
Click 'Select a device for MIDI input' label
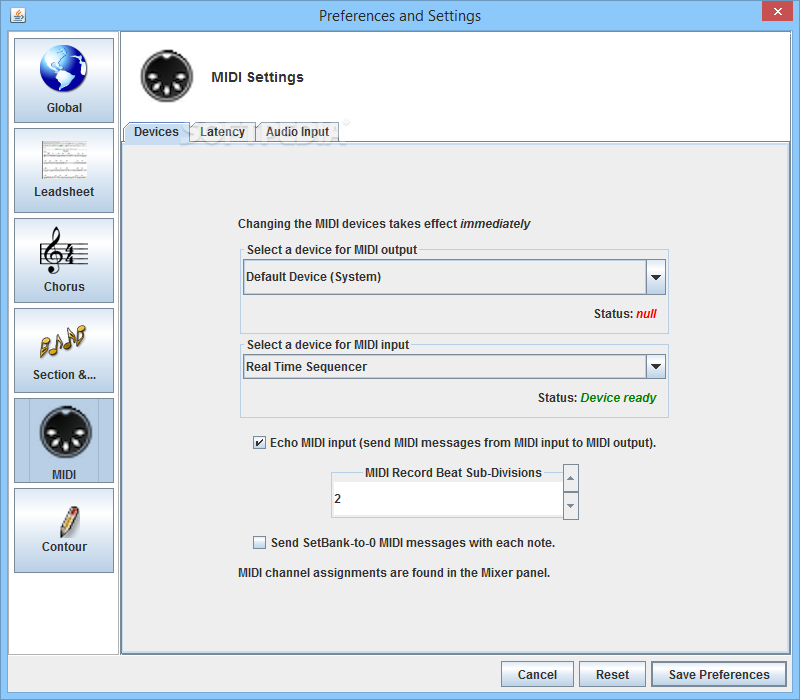coord(328,345)
